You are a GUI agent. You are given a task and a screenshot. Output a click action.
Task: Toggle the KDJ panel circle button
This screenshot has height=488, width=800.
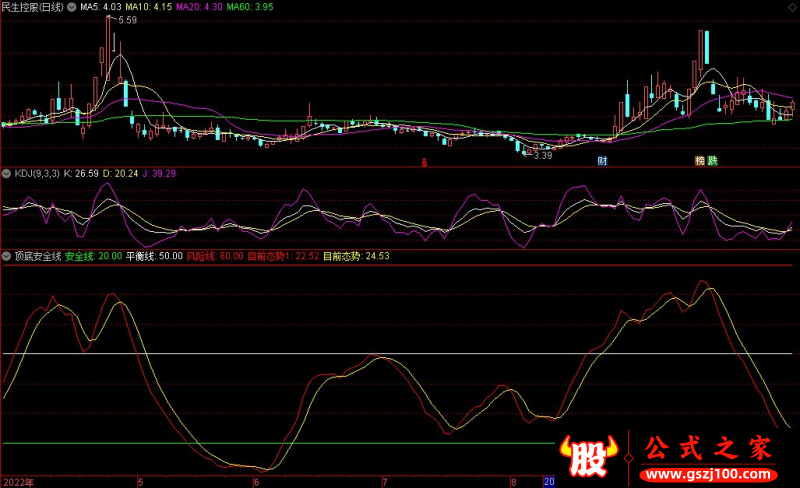click(x=6, y=174)
